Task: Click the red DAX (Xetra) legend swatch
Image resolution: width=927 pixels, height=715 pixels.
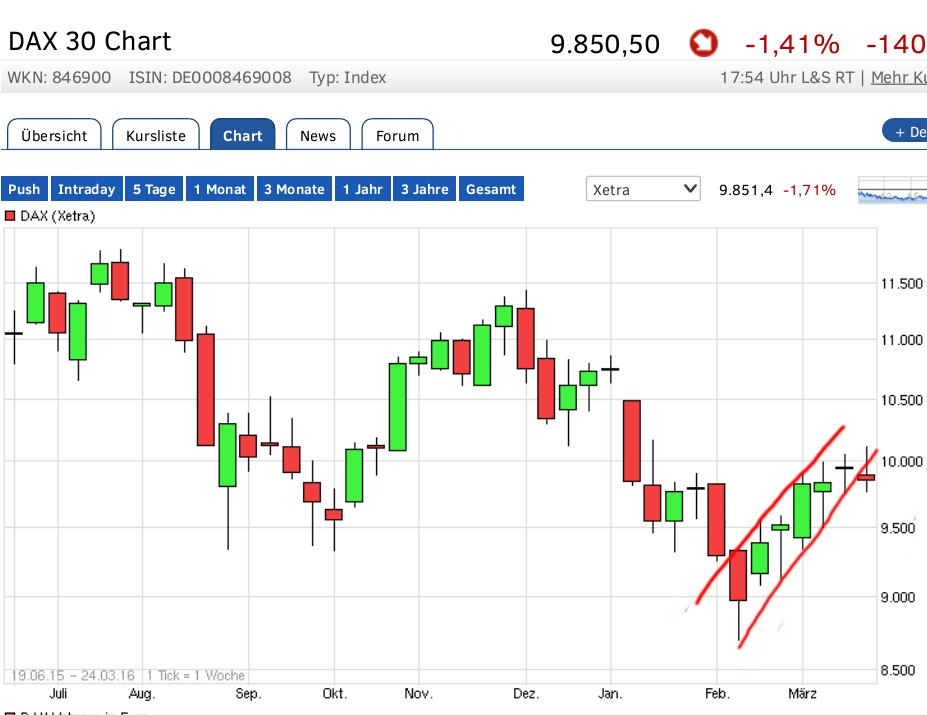Action: click(x=10, y=216)
